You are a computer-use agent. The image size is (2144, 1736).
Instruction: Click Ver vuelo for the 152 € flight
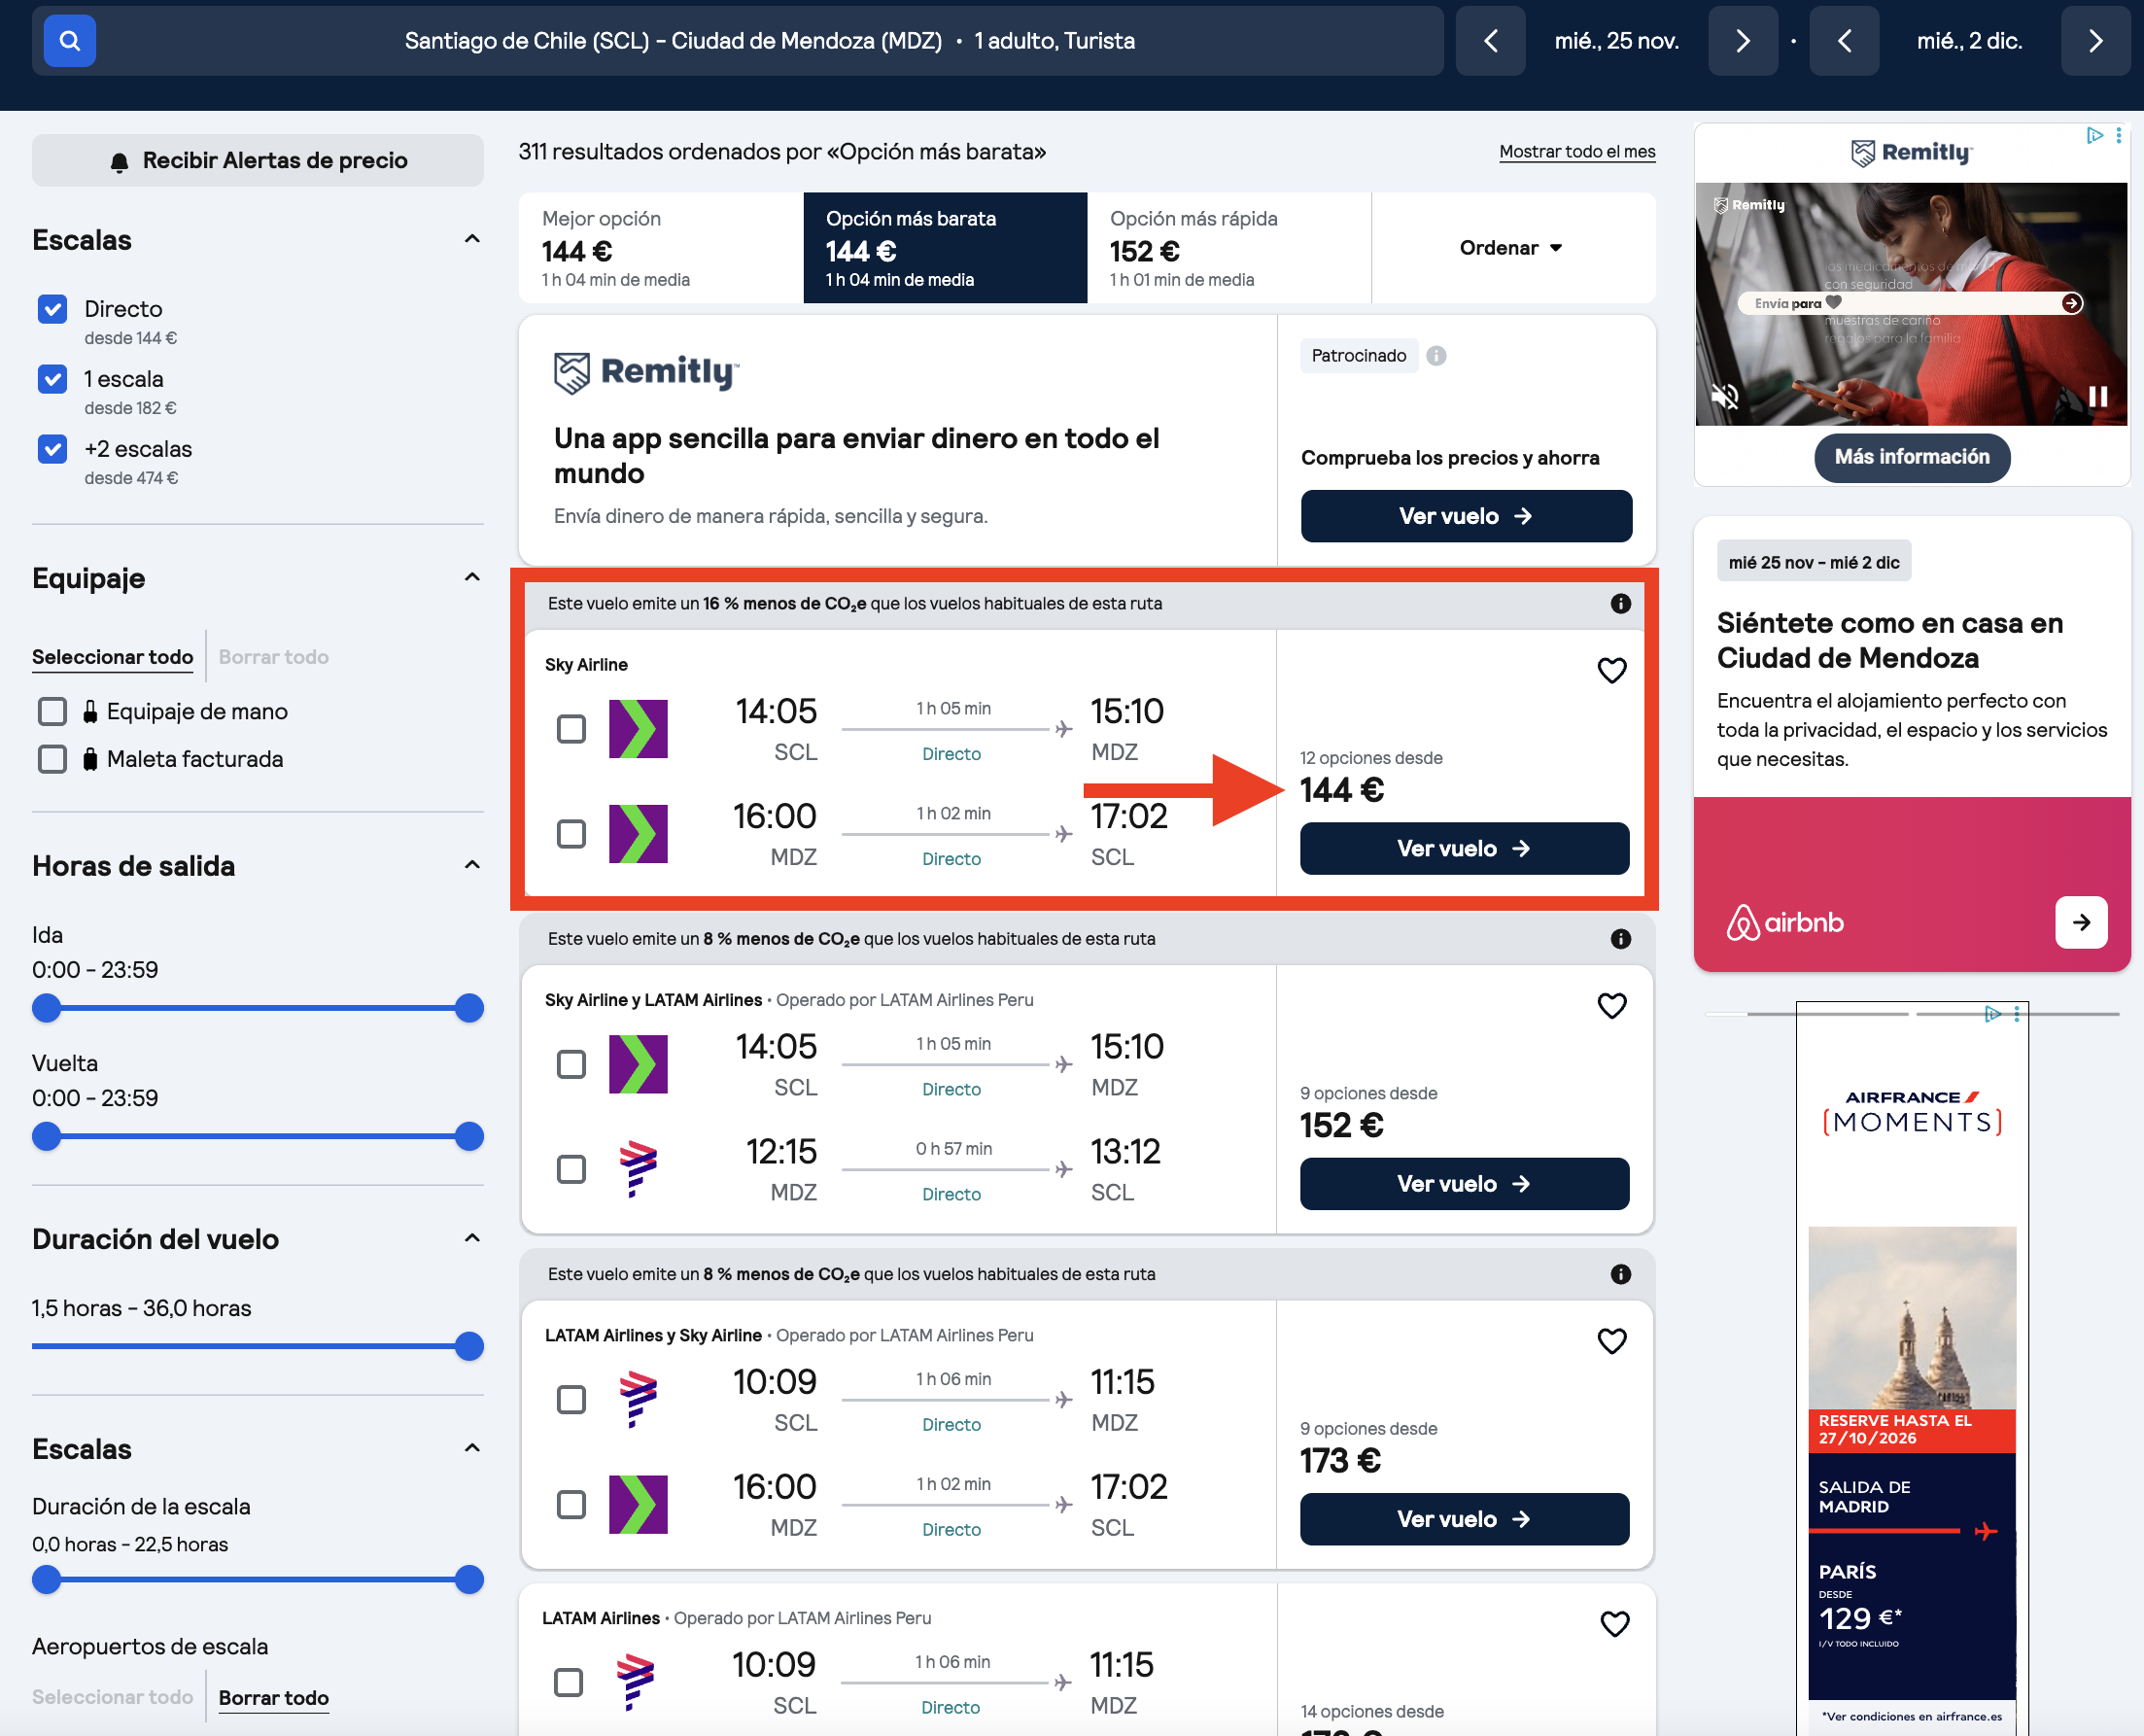[1464, 1184]
